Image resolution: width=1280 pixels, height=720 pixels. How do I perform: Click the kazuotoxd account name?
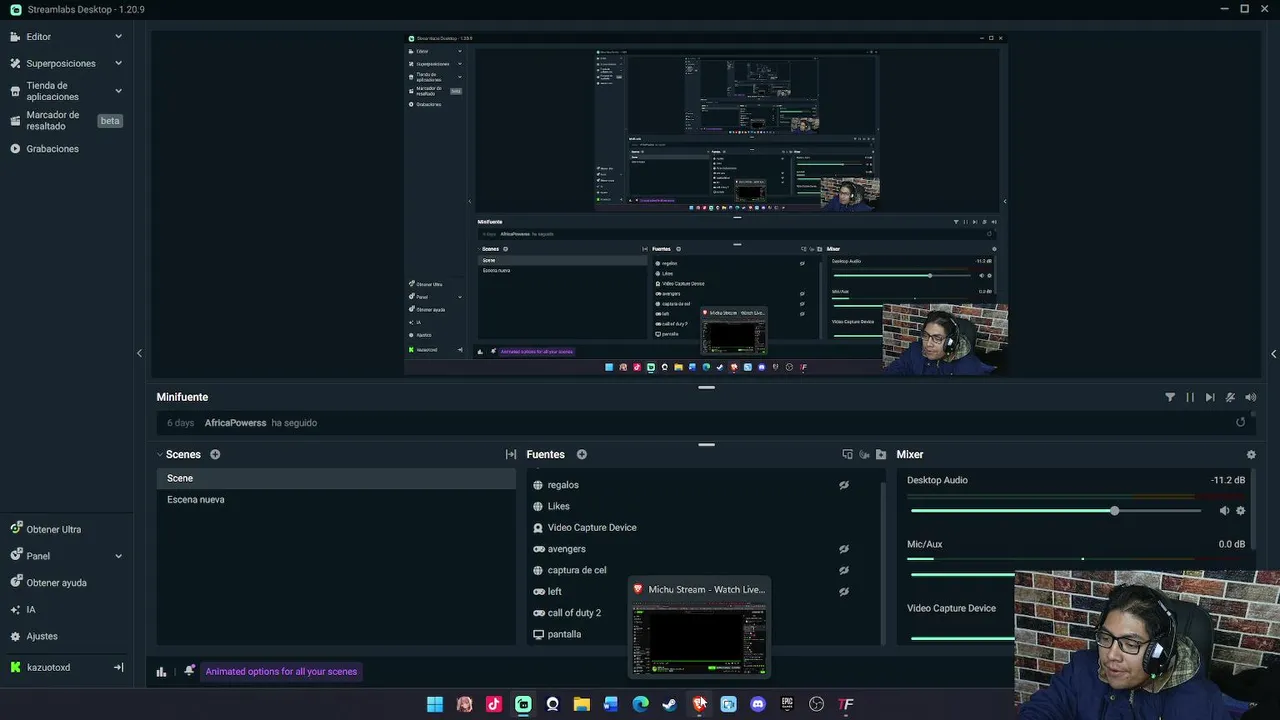coord(48,667)
